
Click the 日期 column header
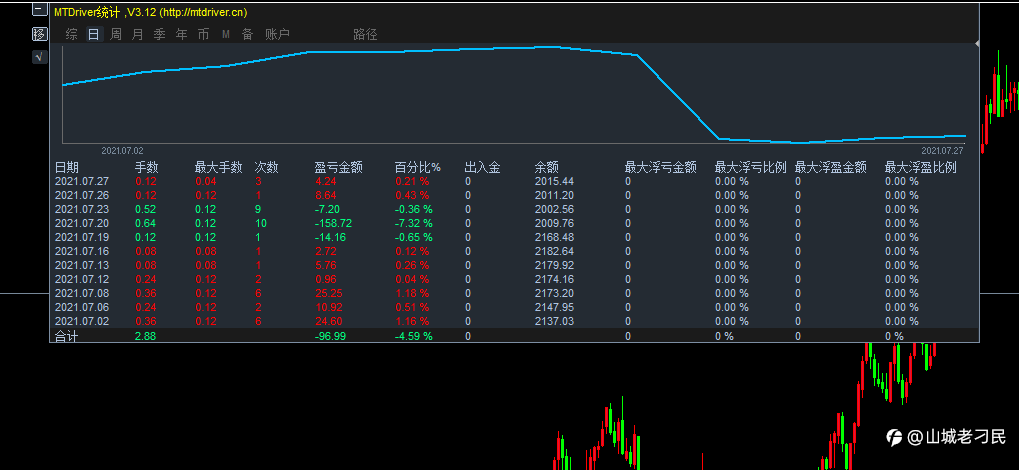pyautogui.click(x=67, y=168)
